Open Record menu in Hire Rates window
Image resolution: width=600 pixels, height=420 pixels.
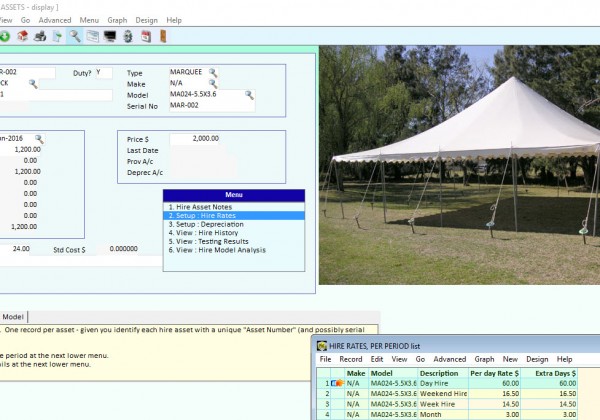click(x=351, y=359)
